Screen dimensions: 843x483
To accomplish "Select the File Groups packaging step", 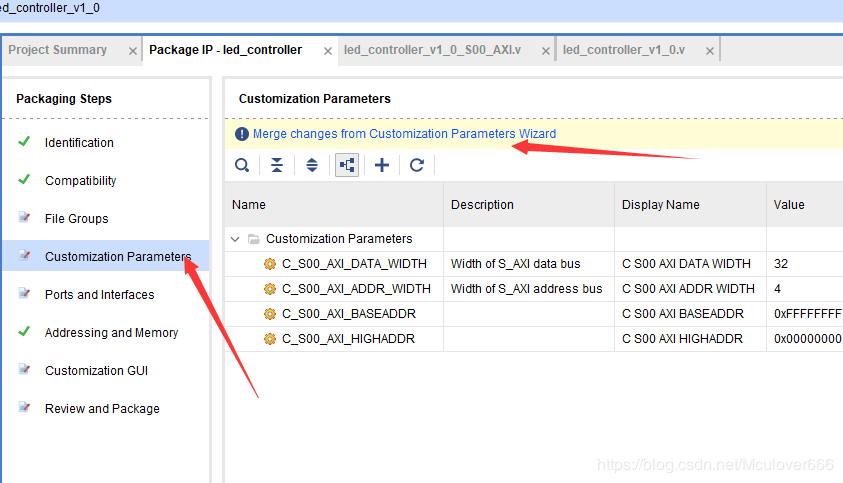I will [x=77, y=219].
